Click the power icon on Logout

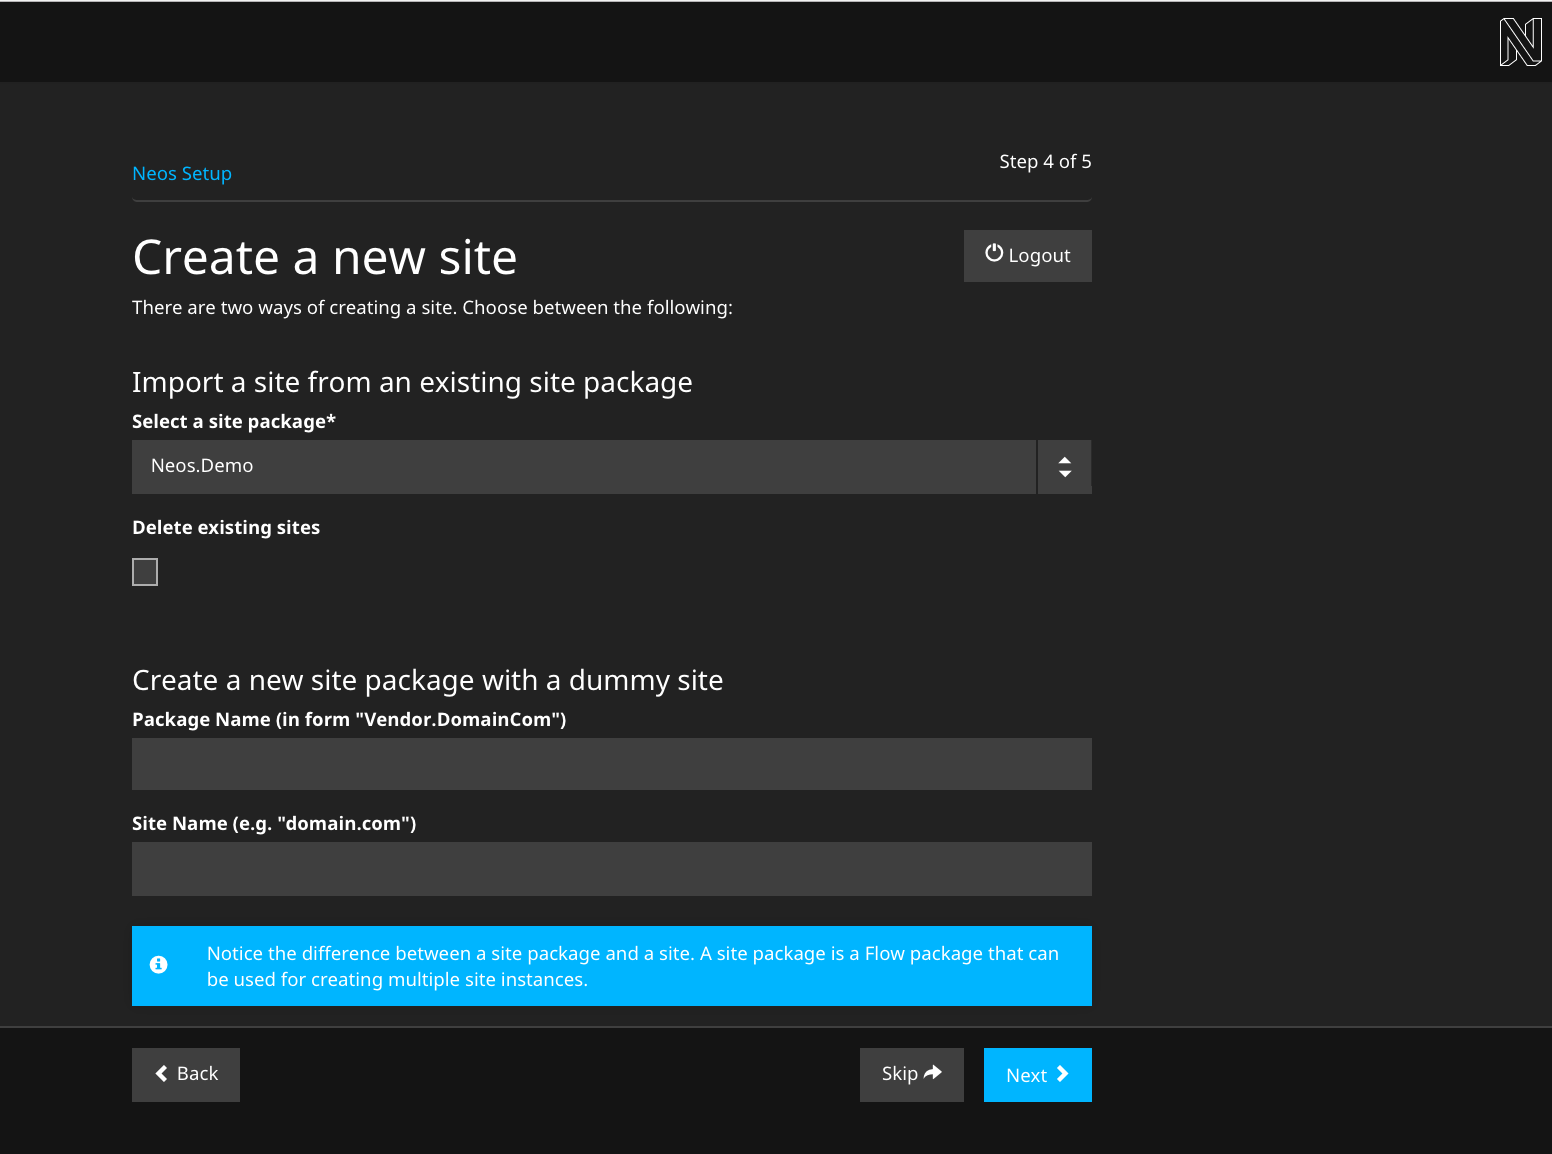[993, 254]
